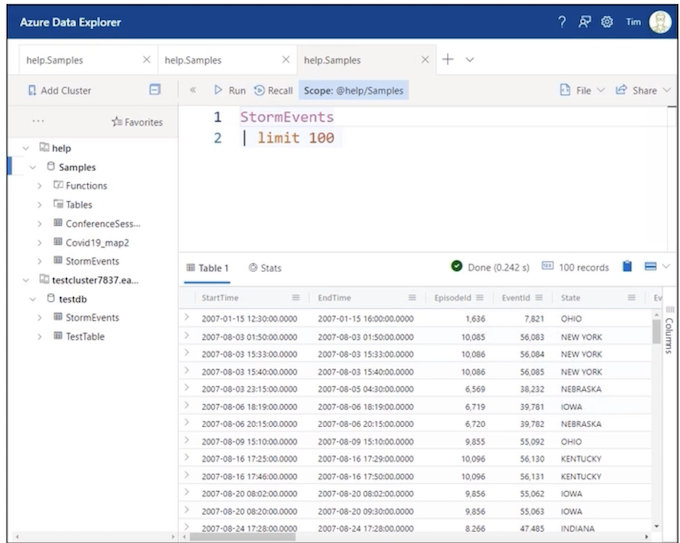Expand the row for 2007-01-15 12:30:00
The image size is (680, 543).
click(x=187, y=317)
